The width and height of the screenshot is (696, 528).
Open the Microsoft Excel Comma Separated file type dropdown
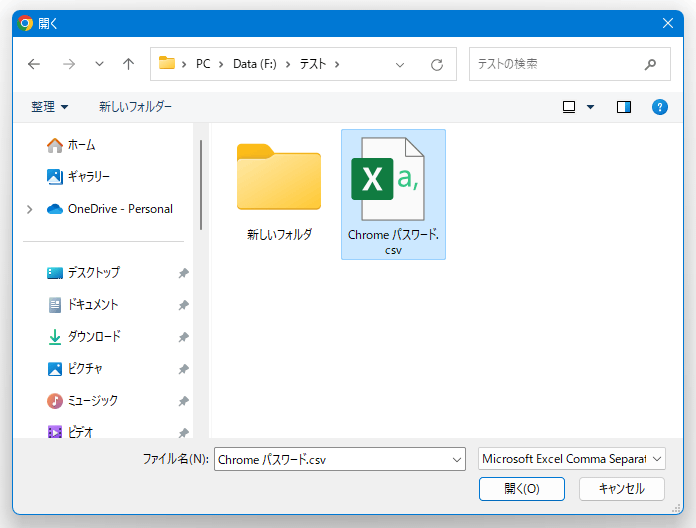[x=572, y=459]
